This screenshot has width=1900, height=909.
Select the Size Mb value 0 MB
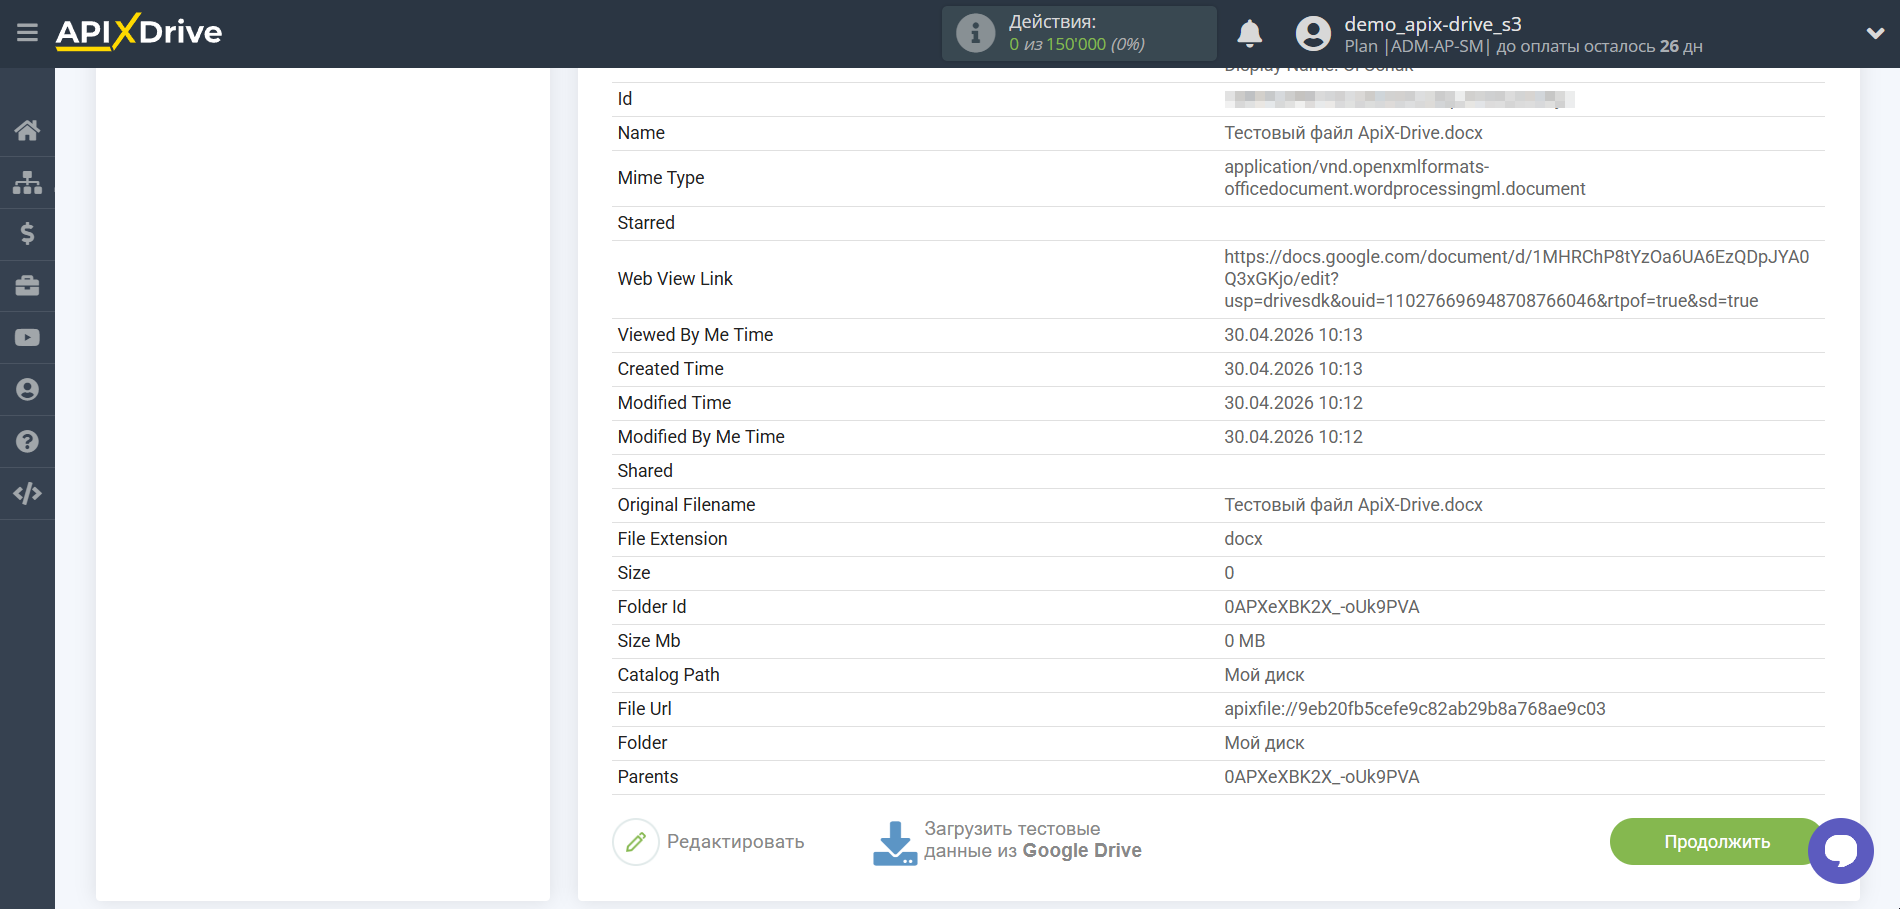pos(1245,641)
